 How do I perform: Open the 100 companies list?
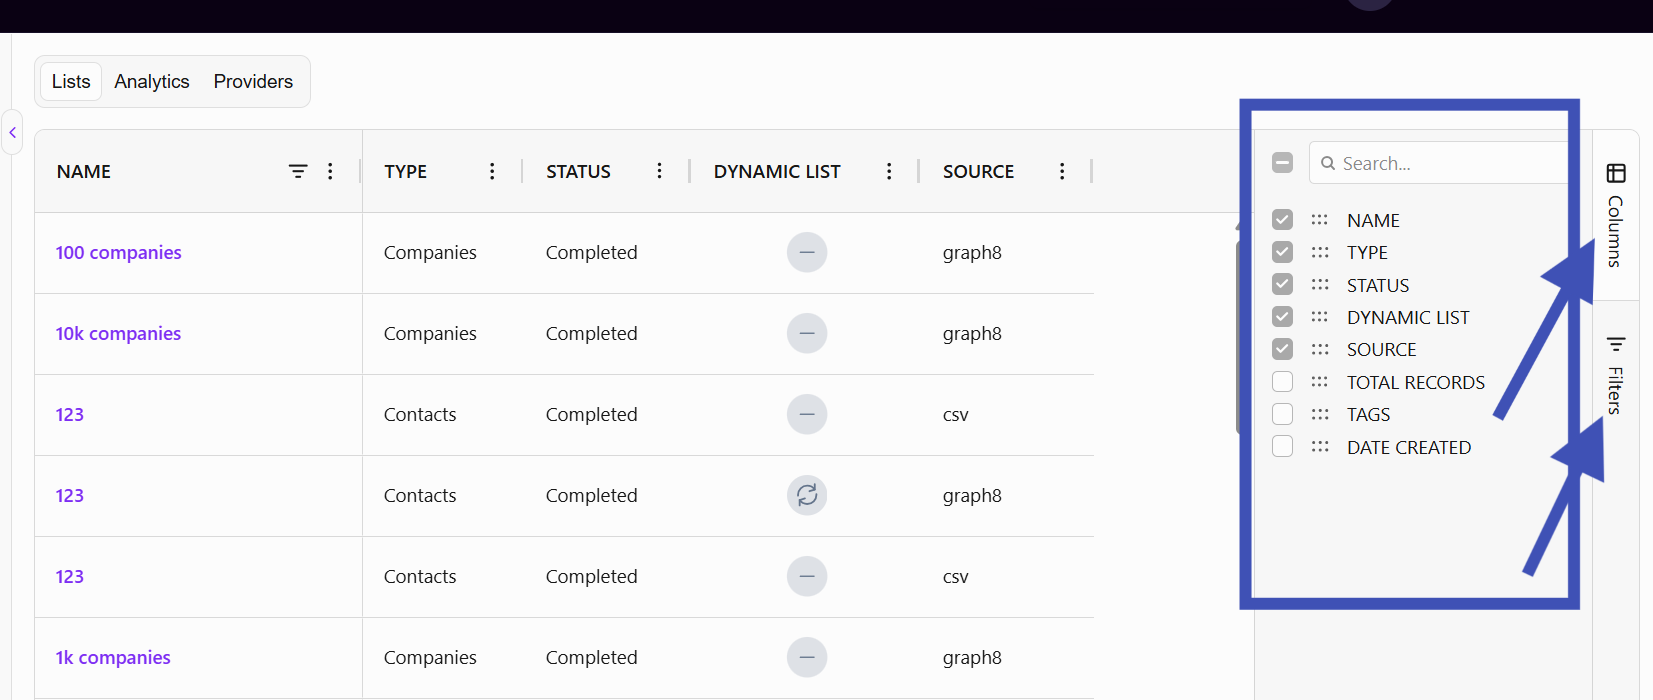tap(119, 253)
